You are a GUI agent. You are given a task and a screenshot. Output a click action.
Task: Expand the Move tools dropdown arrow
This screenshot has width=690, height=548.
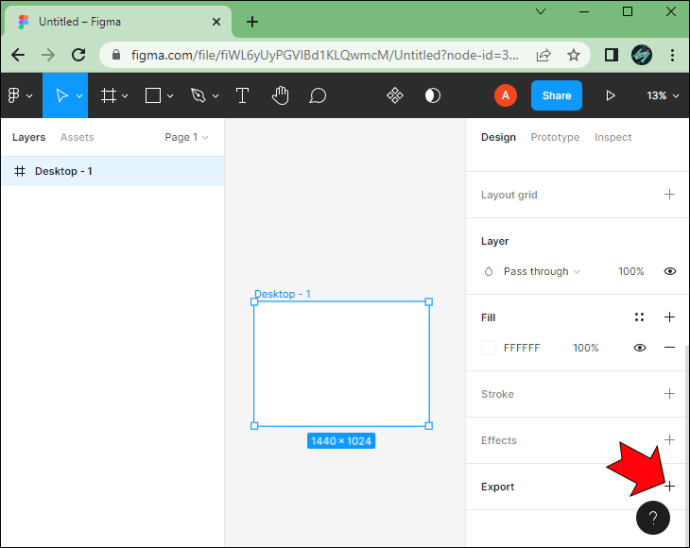[79, 96]
